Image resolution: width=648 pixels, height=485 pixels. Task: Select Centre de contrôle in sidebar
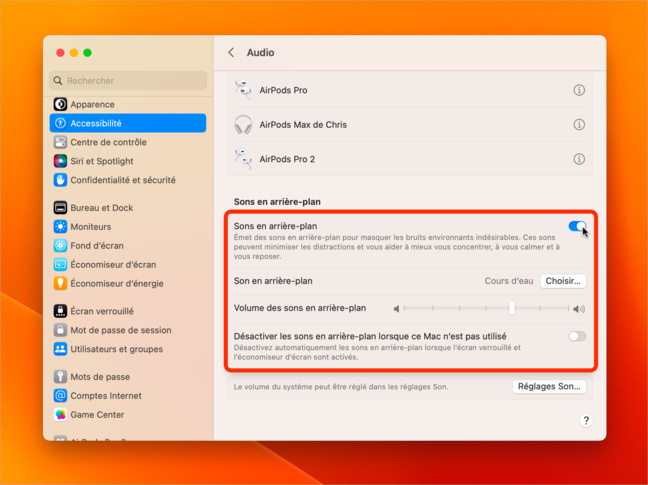click(x=128, y=142)
